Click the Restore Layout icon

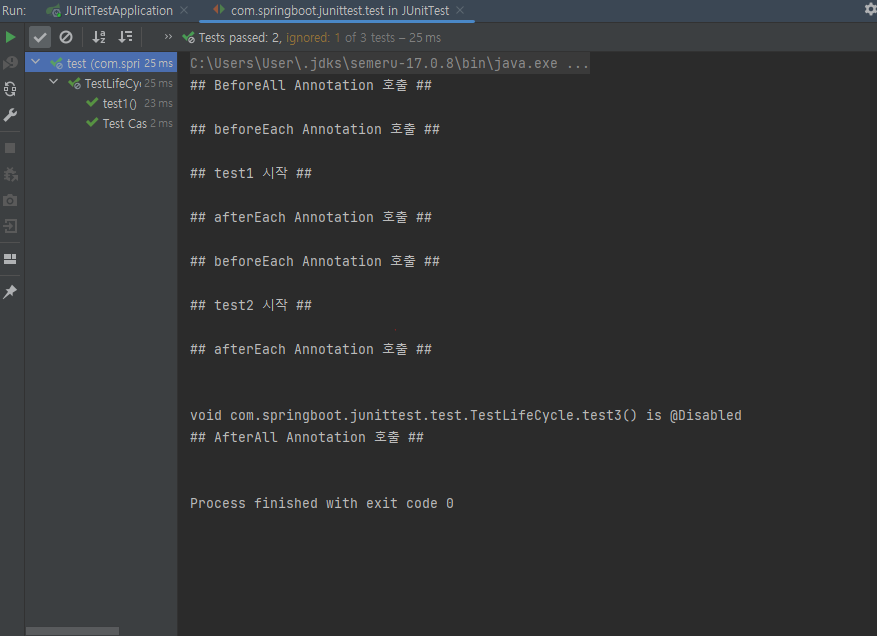click(10, 259)
